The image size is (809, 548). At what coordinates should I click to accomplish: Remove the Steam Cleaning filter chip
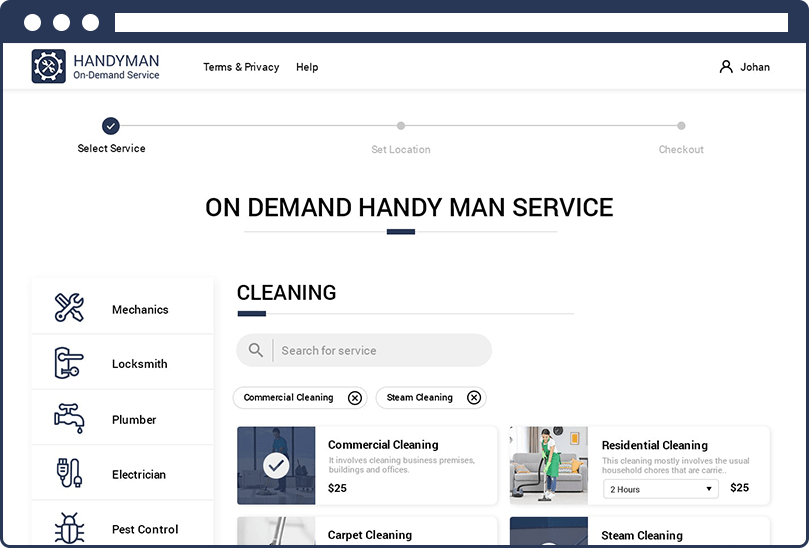point(474,397)
